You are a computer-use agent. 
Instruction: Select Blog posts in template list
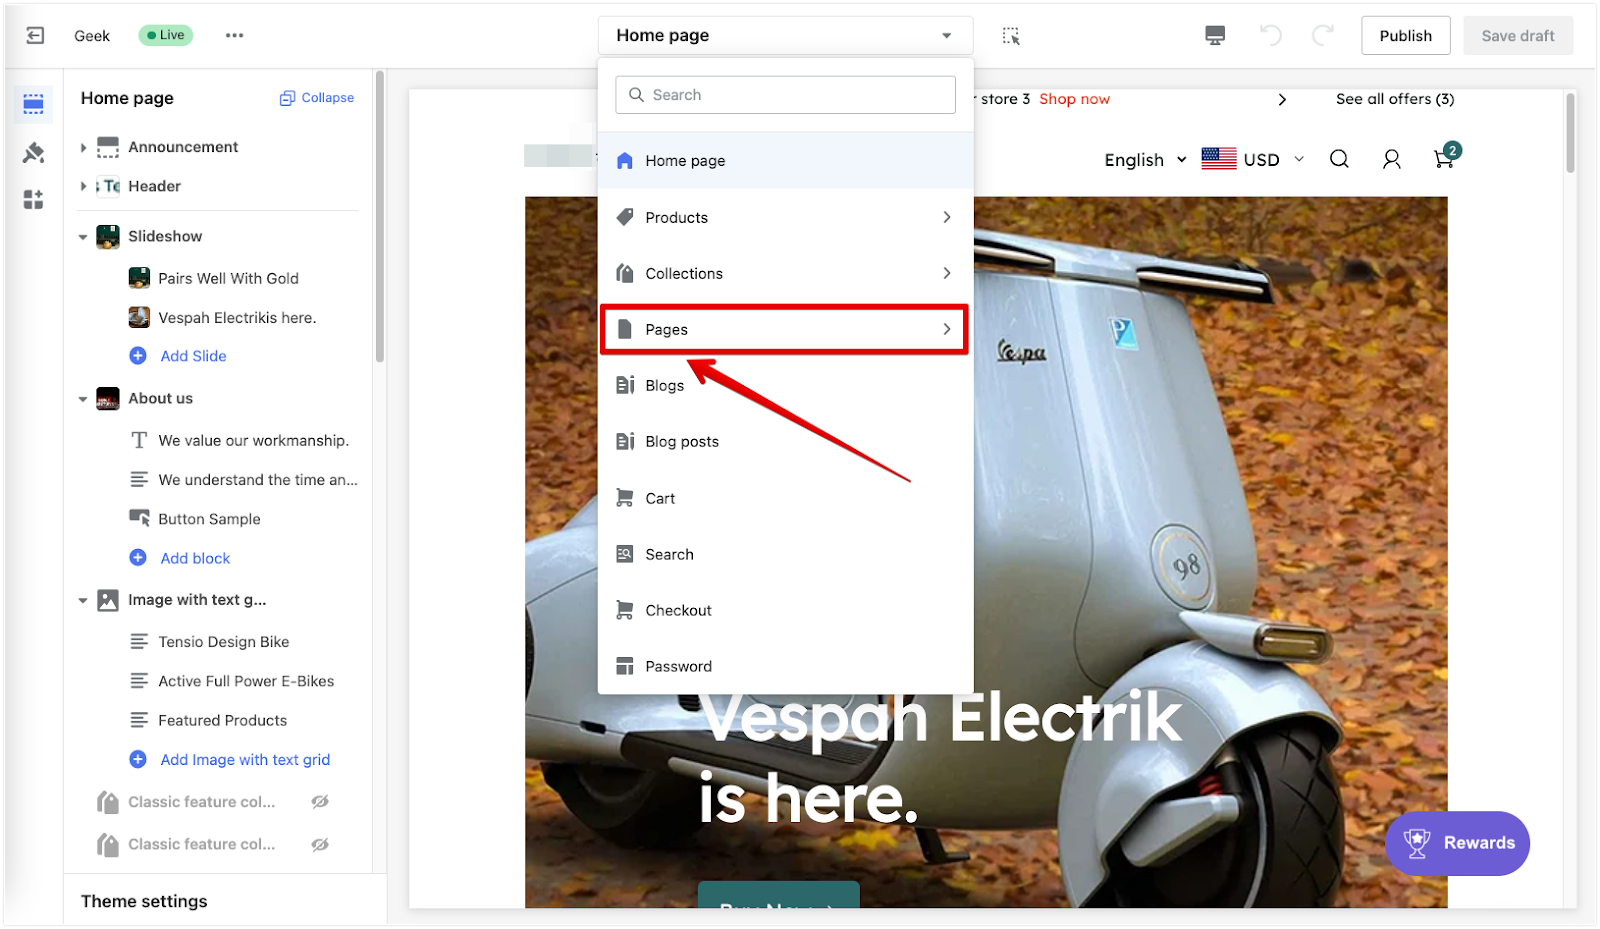785,442
